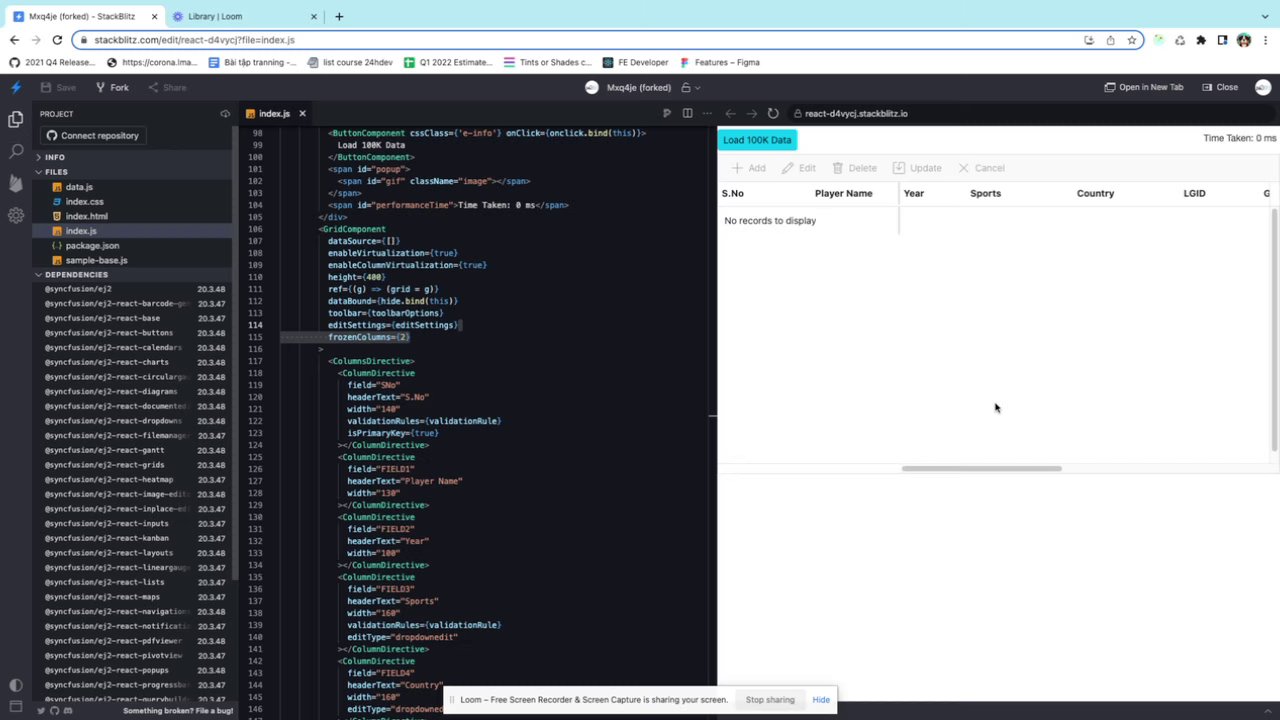Click the grid Edit toolbar button

coord(799,168)
